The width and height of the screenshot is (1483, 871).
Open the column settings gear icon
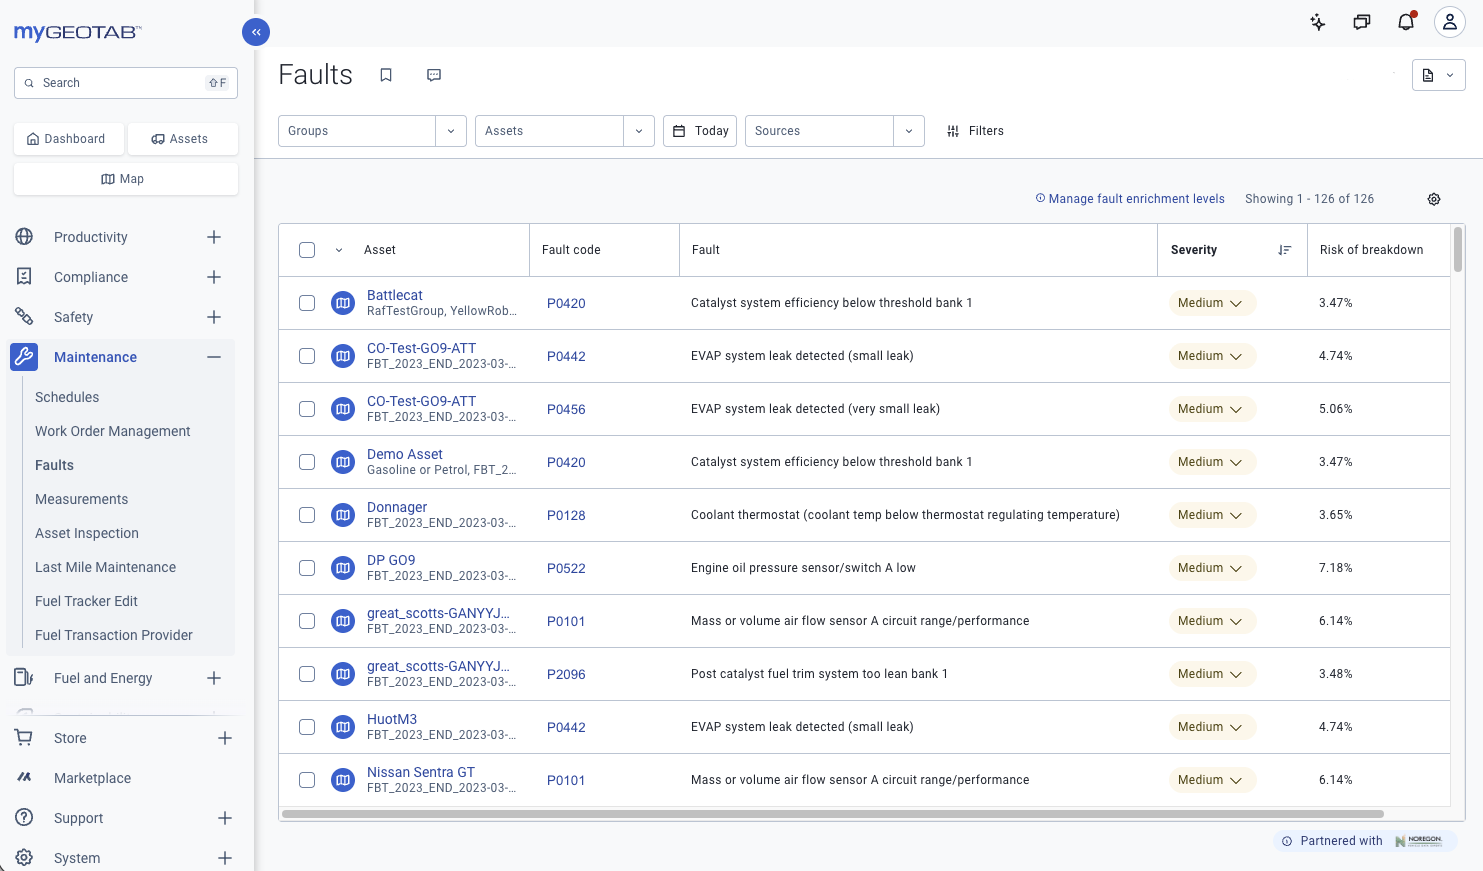1434,199
